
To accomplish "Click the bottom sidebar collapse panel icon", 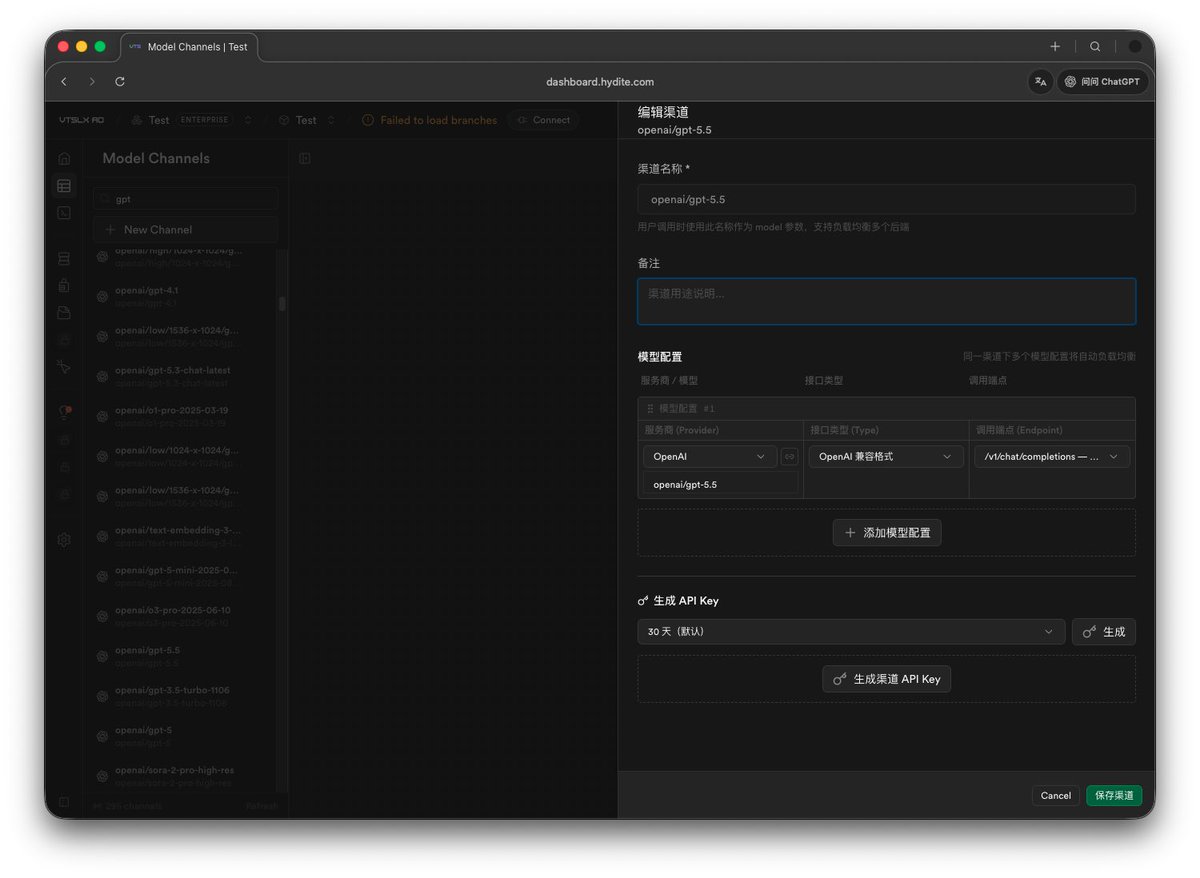I will point(64,802).
